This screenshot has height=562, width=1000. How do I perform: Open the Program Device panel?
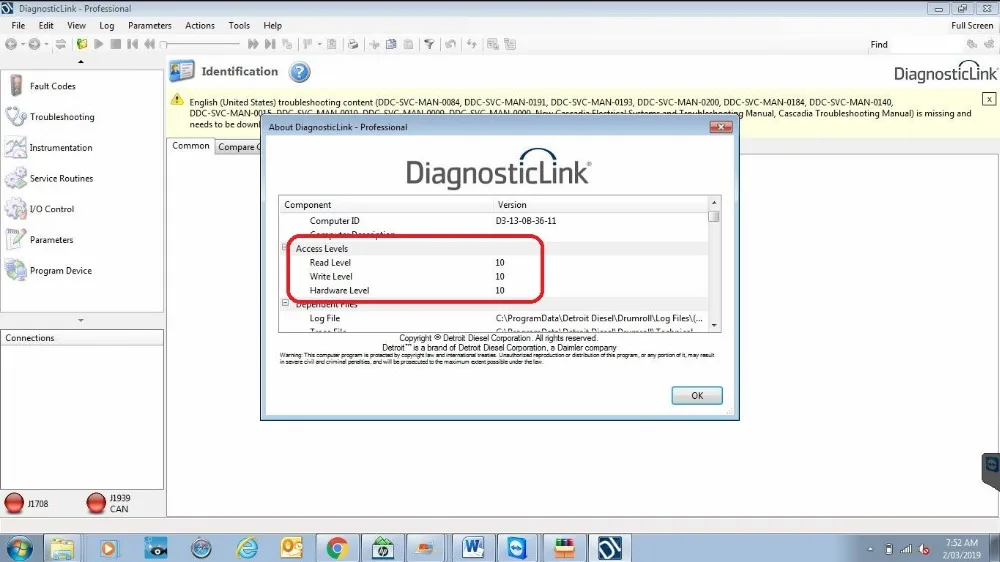click(x=48, y=270)
